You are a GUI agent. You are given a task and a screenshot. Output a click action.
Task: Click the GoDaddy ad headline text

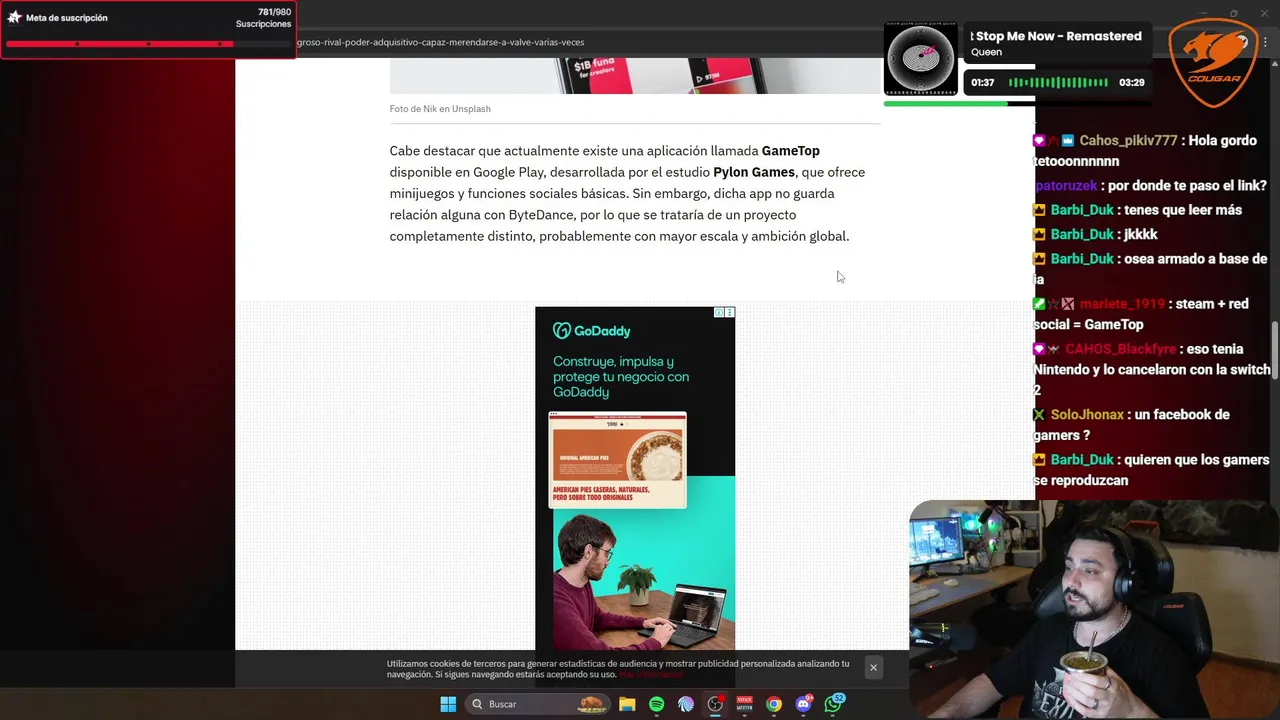621,377
